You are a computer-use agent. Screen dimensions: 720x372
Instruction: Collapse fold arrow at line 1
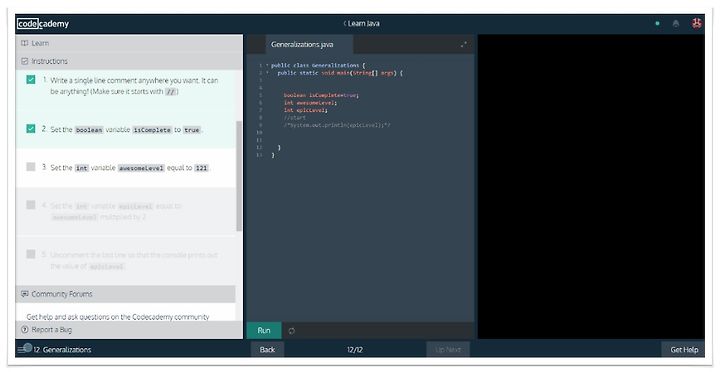tap(267, 65)
